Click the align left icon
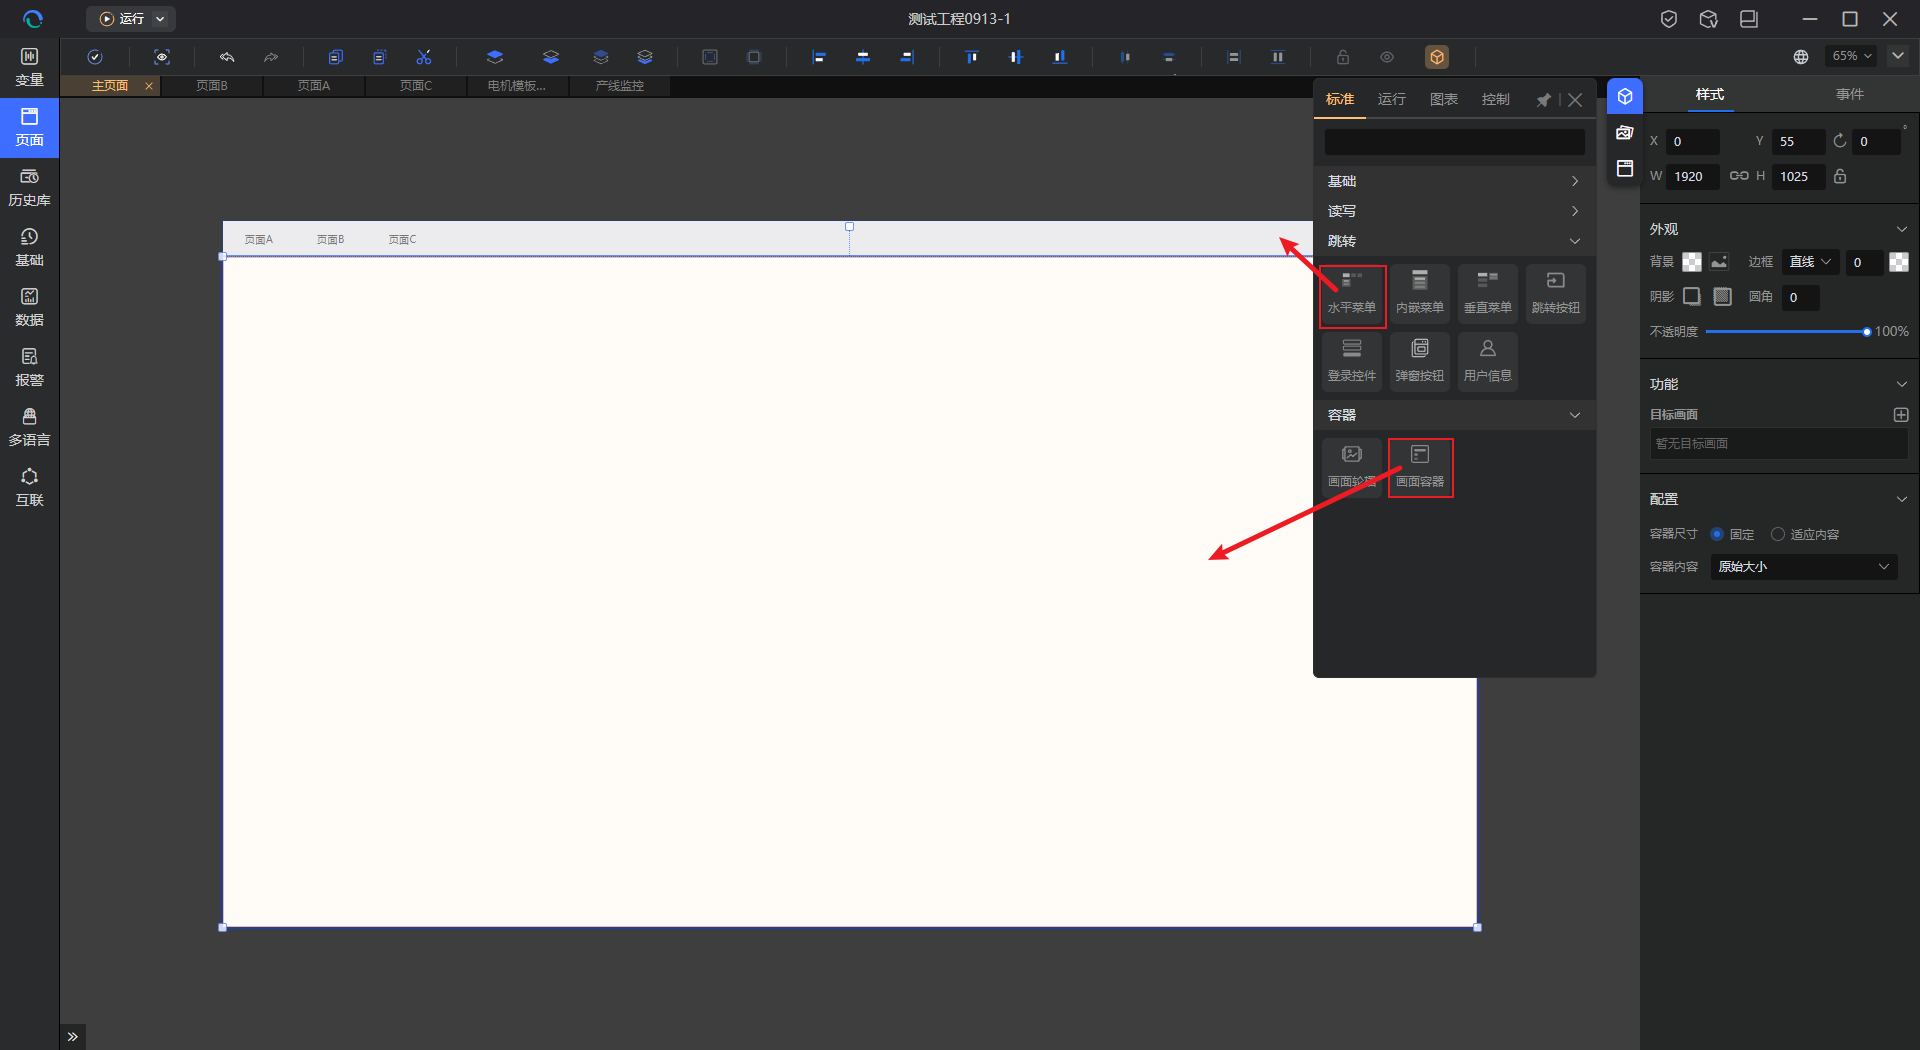 tap(819, 57)
